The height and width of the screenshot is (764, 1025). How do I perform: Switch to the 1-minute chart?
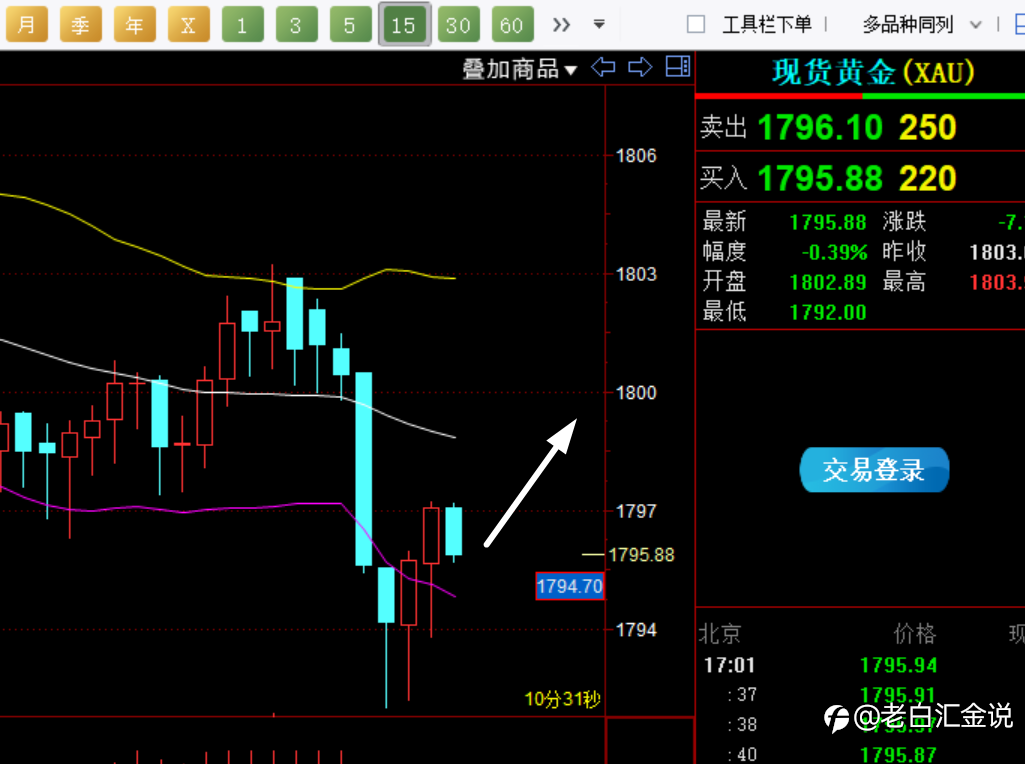coord(243,25)
